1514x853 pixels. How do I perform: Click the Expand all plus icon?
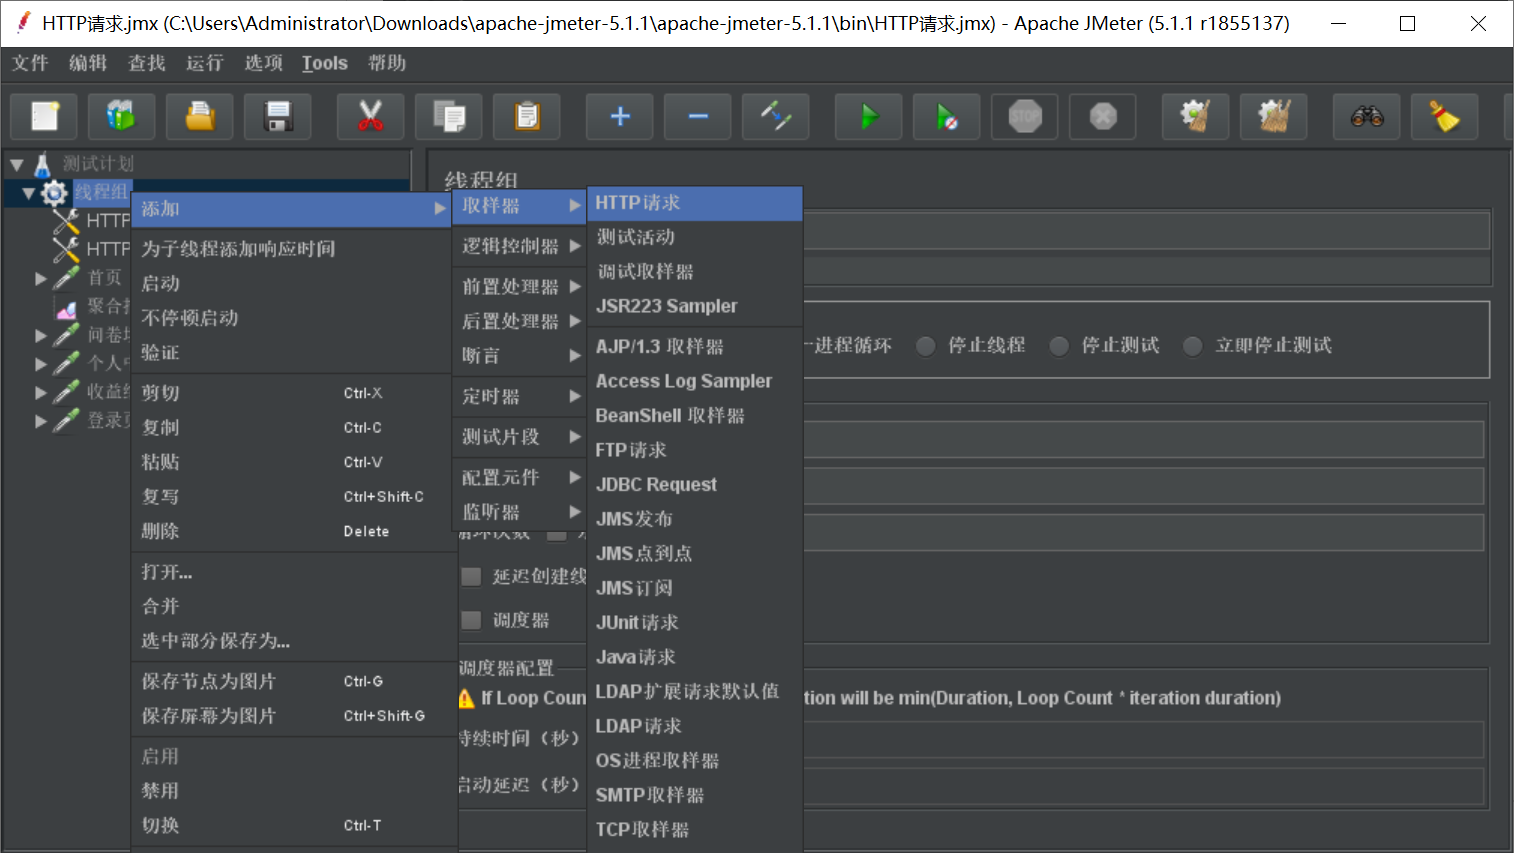tap(620, 117)
